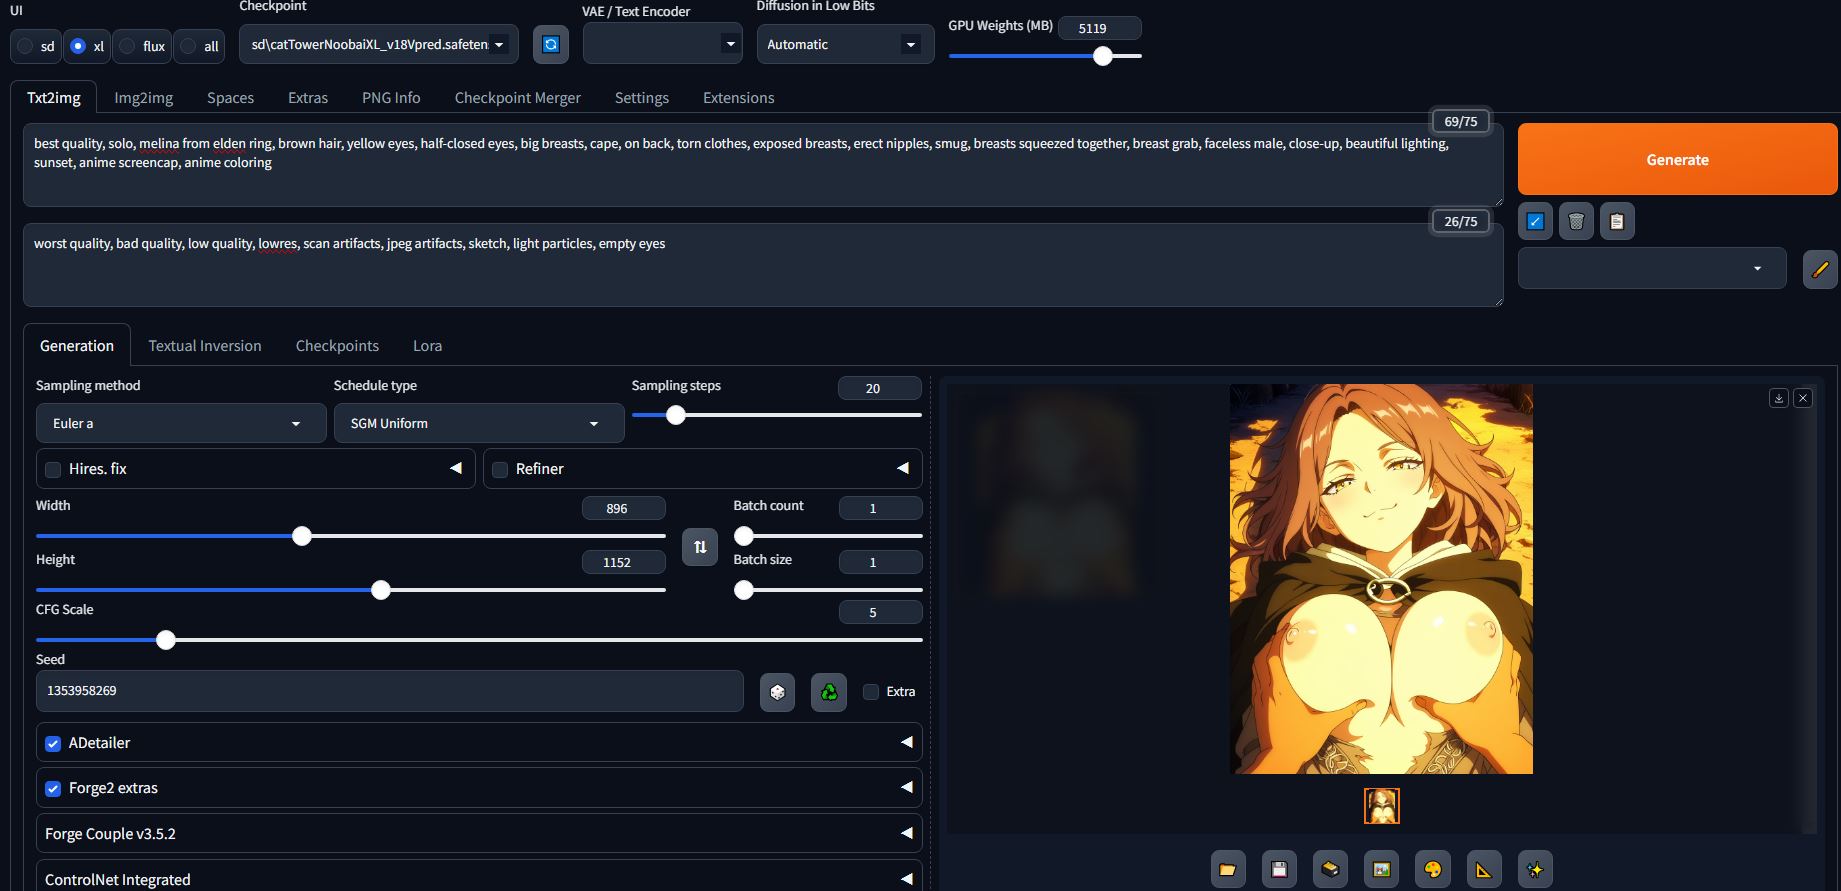Close the gallery image preview

(1803, 398)
